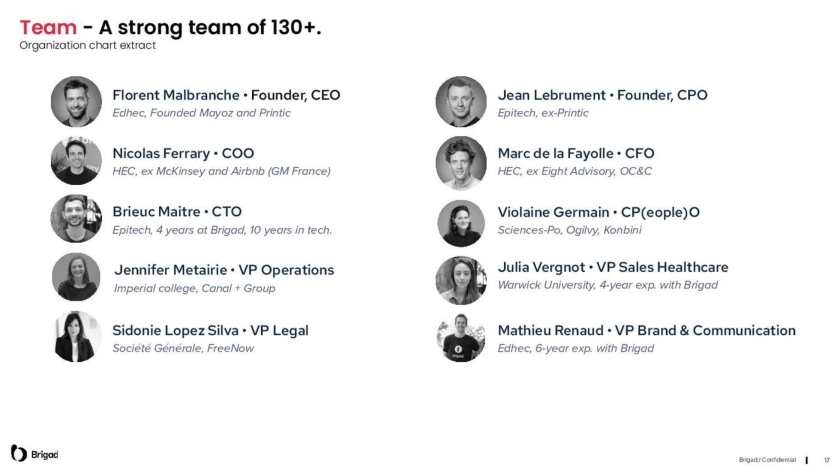Click Jennifer Metairie's portrait photo
Screen dimensions: 840x473
pos(76,277)
